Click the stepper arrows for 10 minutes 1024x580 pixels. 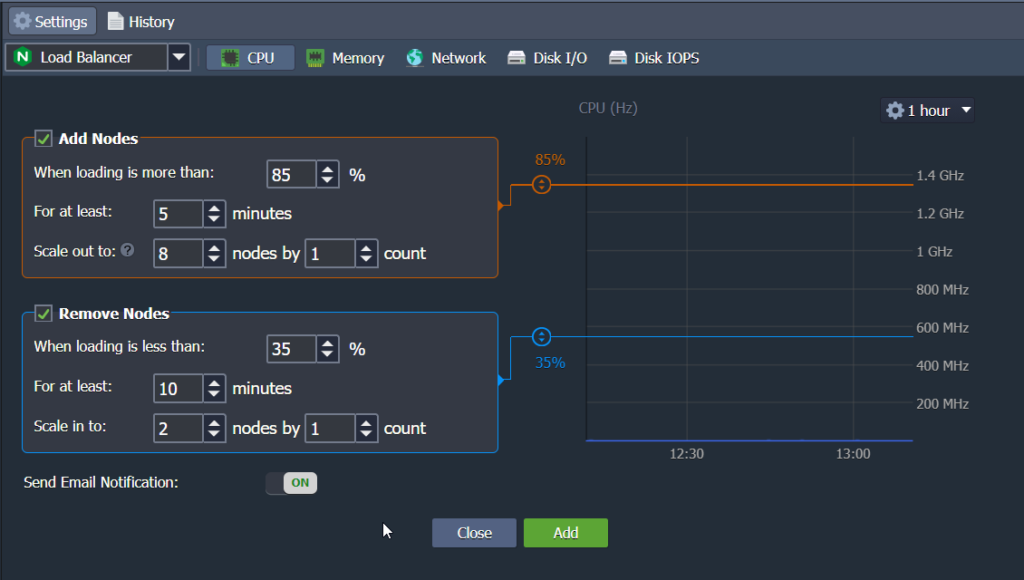214,389
